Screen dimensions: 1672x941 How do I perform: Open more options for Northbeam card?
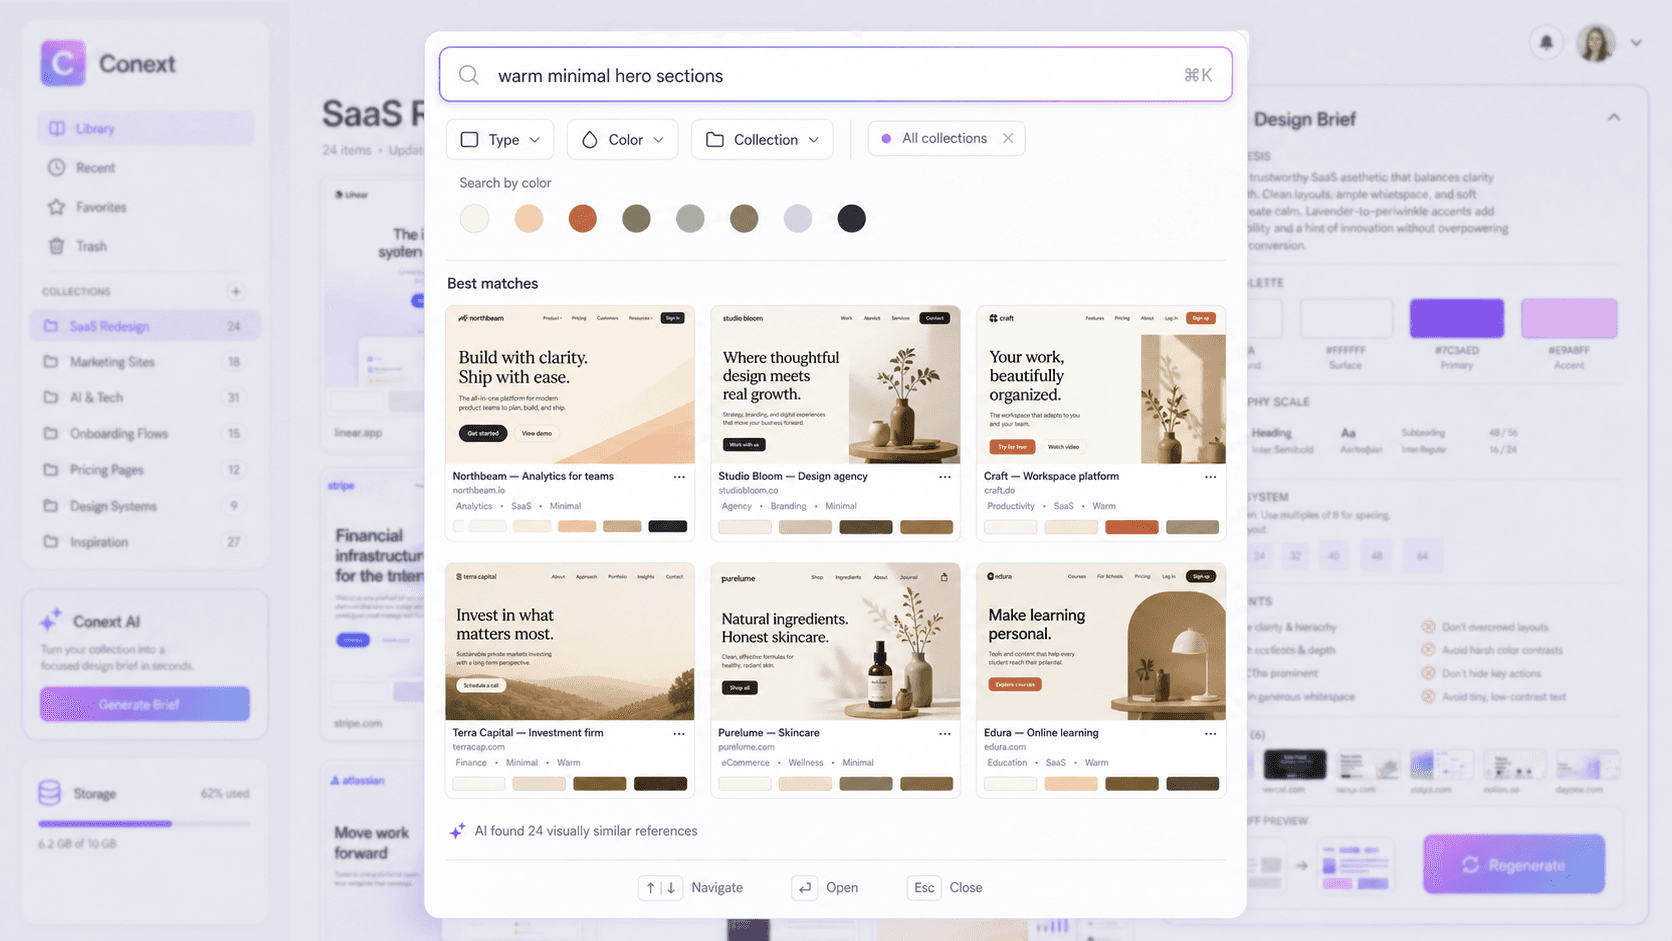[679, 477]
